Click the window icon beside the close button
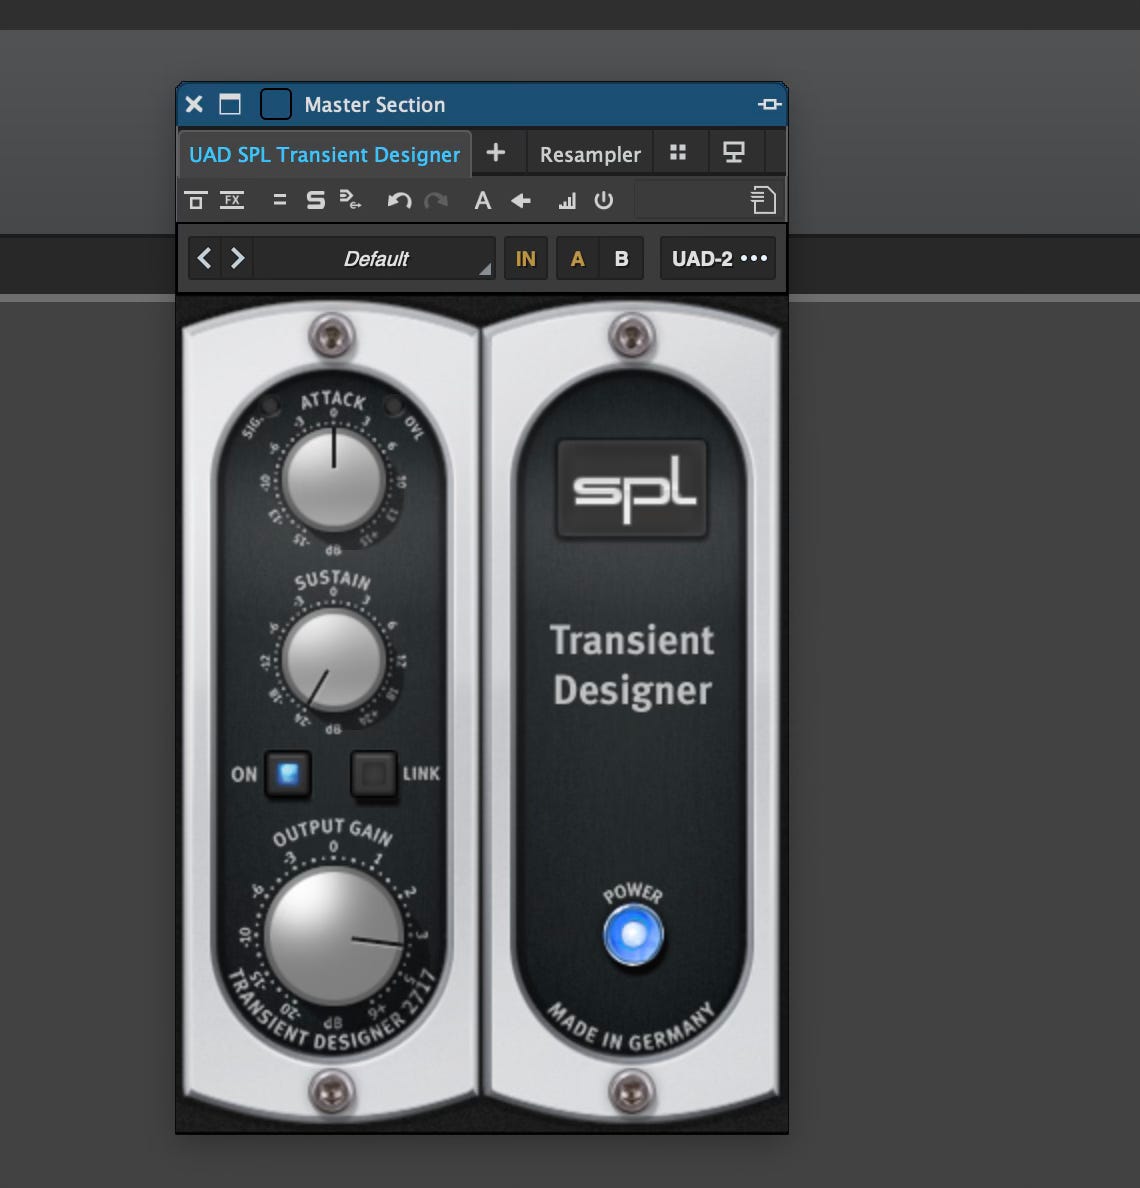1140x1188 pixels. (230, 104)
